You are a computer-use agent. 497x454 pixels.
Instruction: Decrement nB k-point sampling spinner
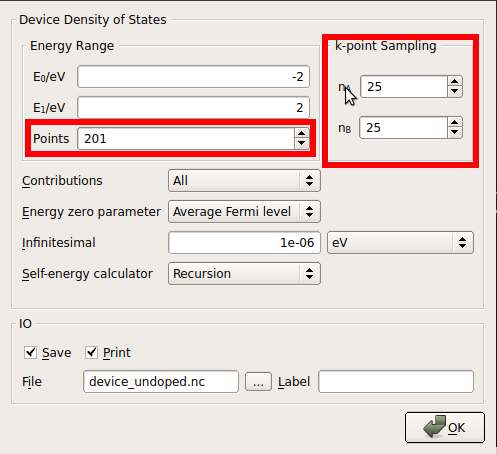click(455, 132)
